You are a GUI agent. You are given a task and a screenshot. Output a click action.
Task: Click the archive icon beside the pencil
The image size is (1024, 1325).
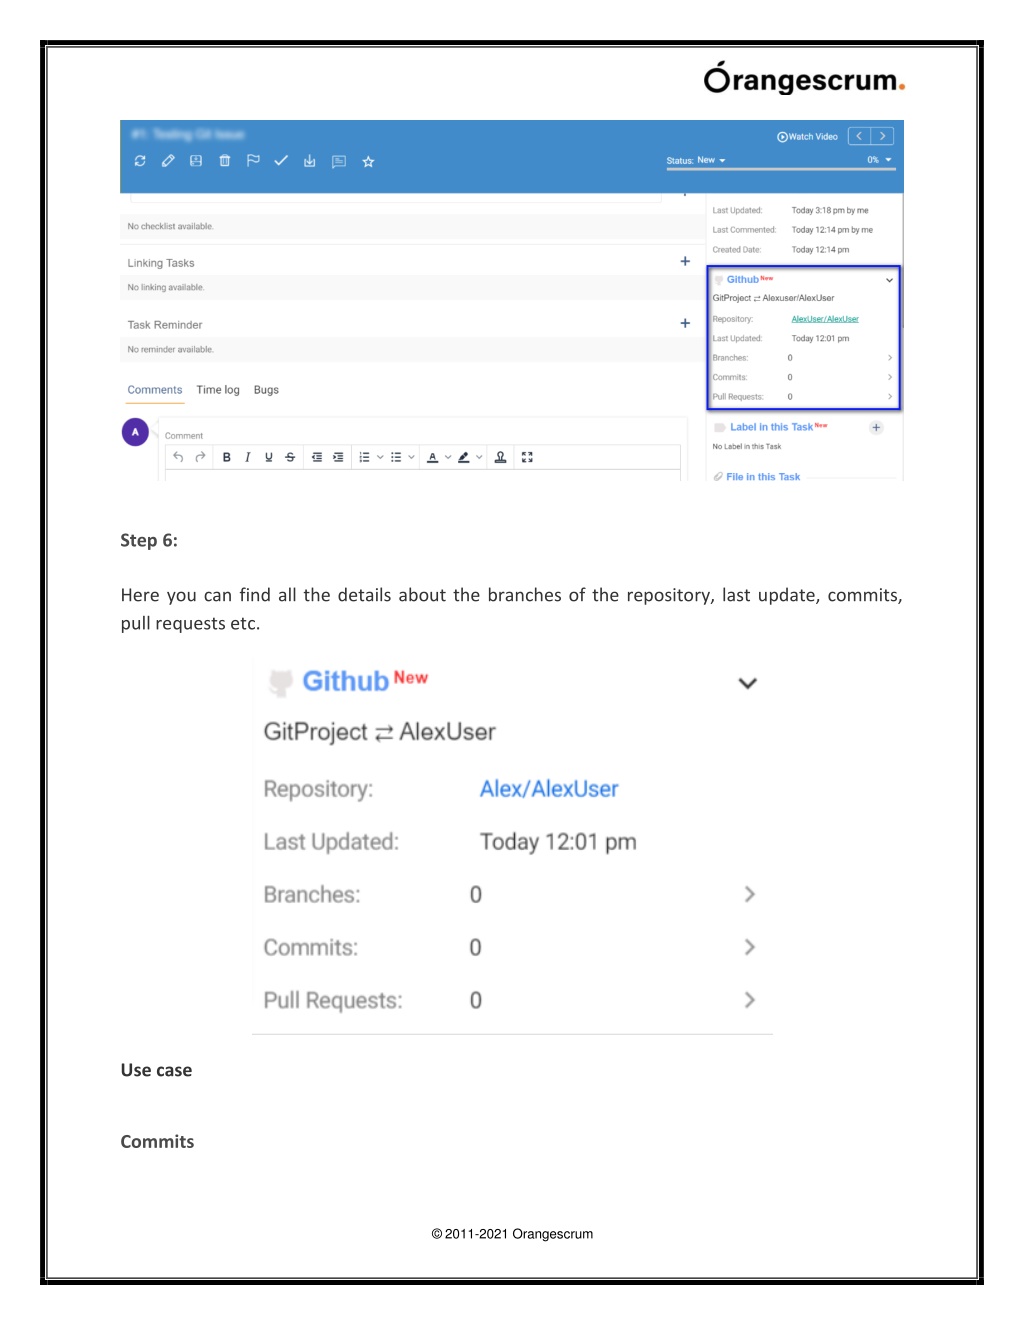pos(196,161)
